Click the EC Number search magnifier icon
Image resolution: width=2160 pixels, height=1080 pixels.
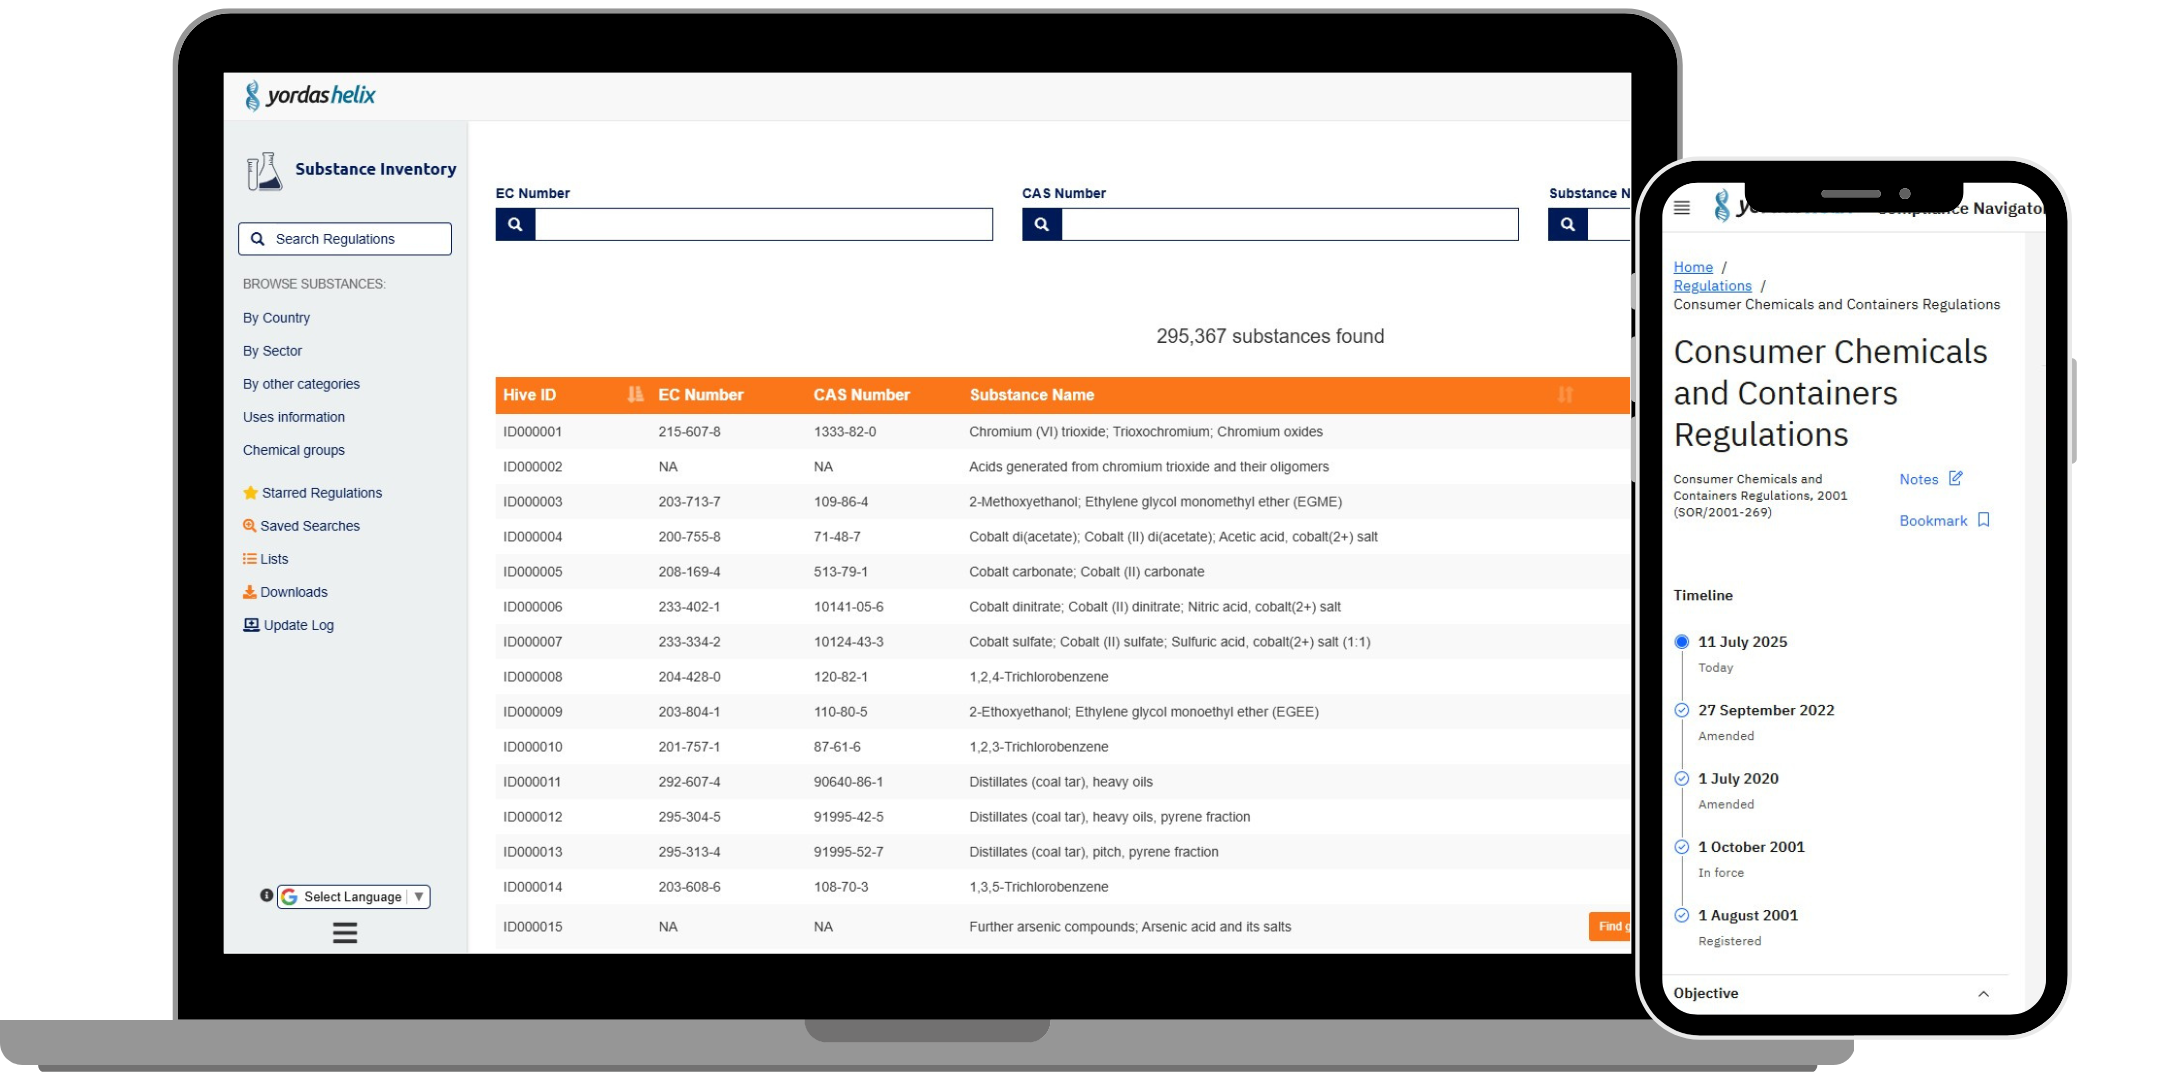(515, 225)
